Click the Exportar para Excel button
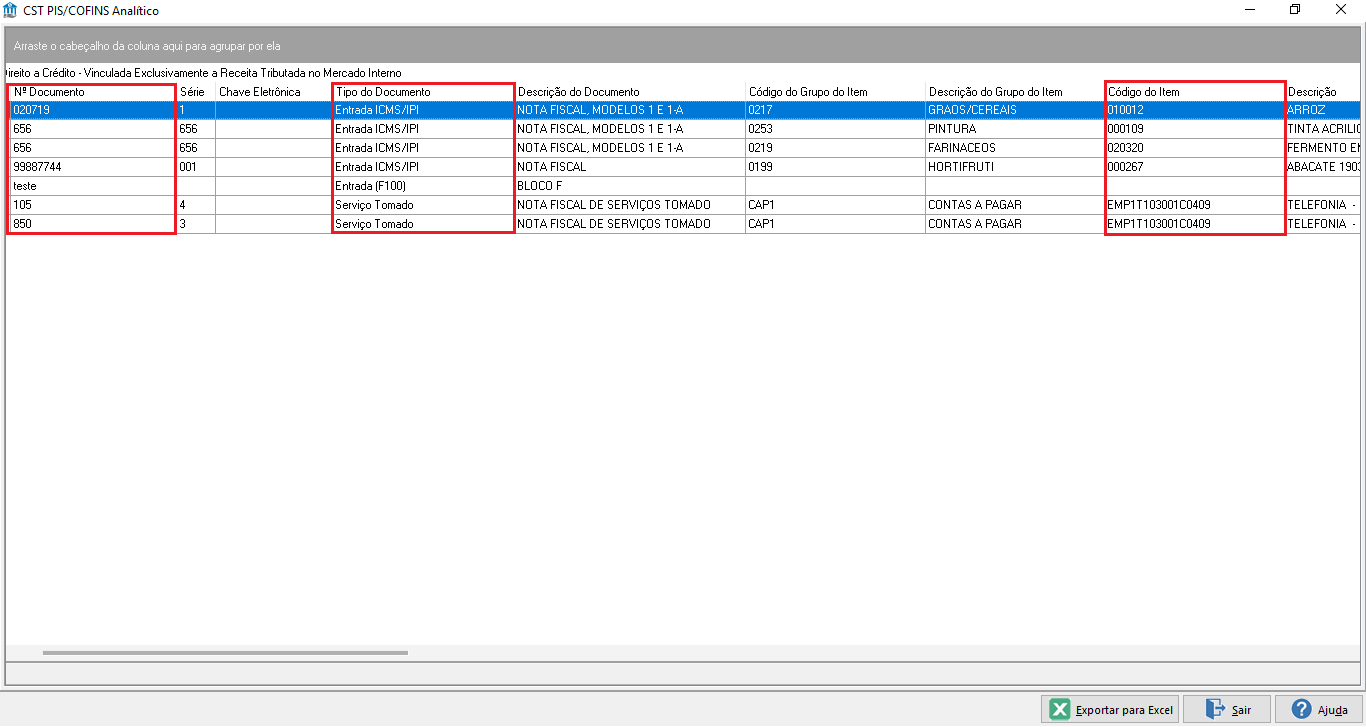This screenshot has height=727, width=1366. click(x=1111, y=709)
